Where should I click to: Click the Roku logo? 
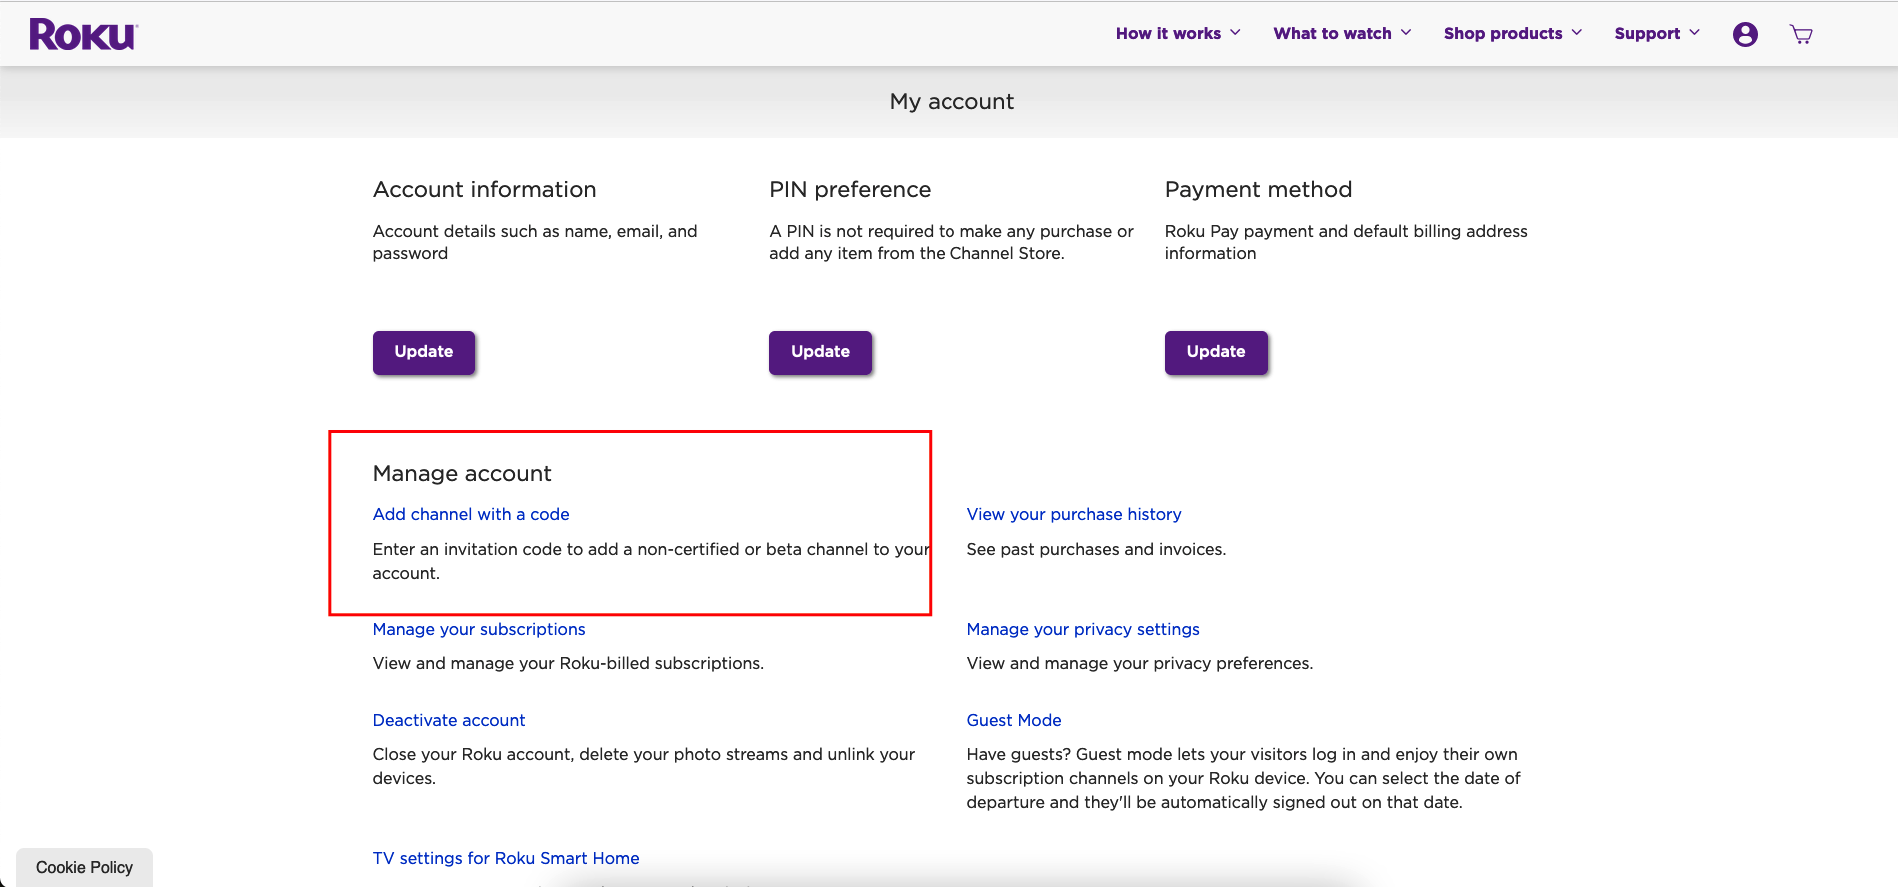click(83, 35)
